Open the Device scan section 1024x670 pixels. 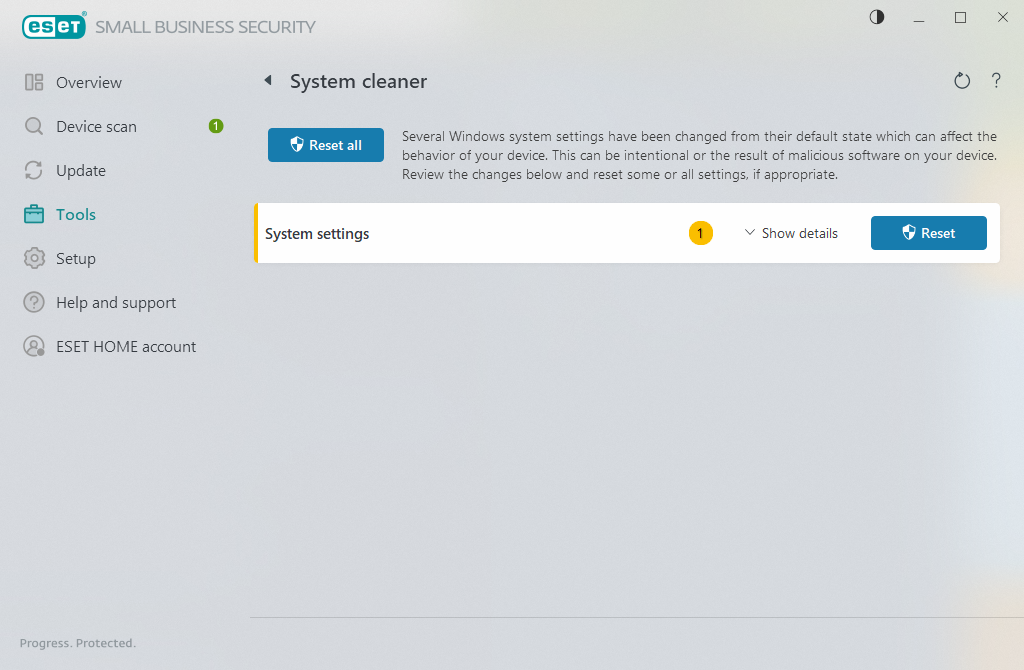click(x=97, y=127)
